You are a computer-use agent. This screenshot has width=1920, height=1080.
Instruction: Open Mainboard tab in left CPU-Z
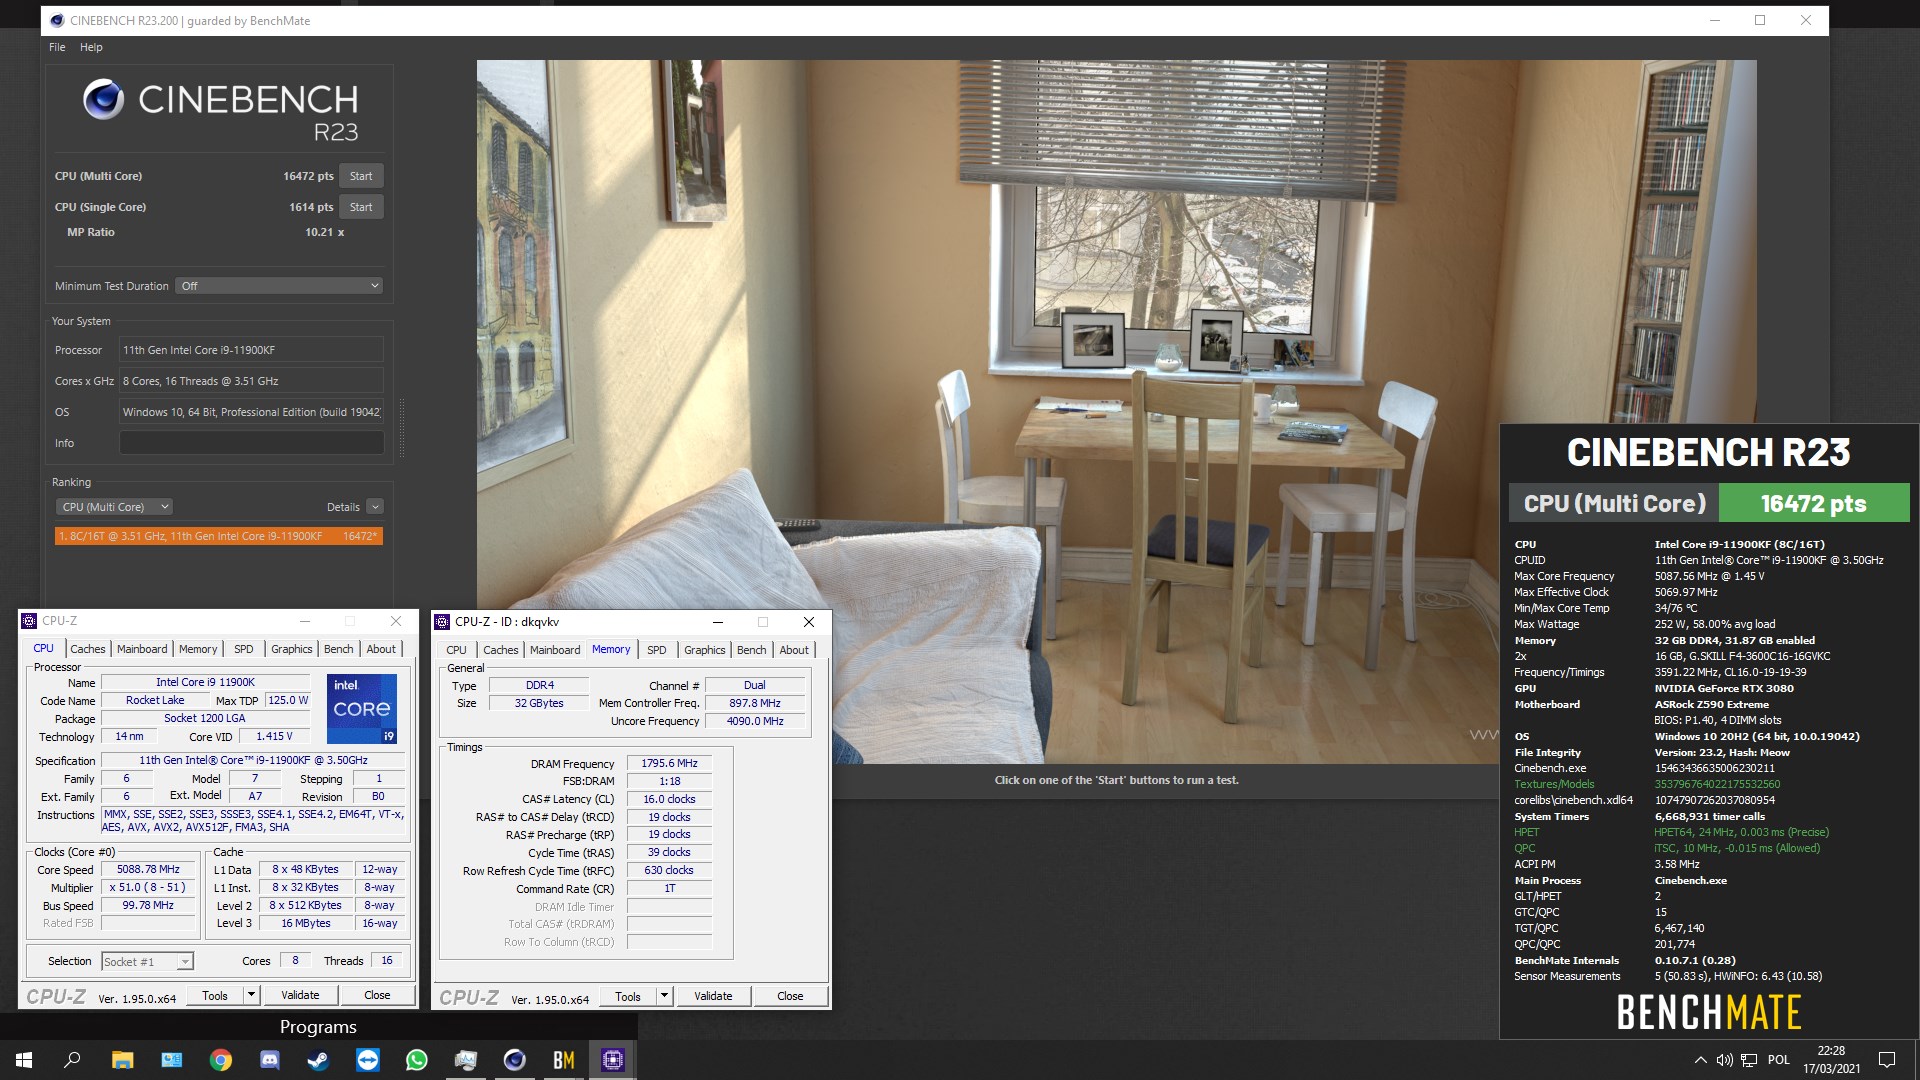(x=142, y=649)
